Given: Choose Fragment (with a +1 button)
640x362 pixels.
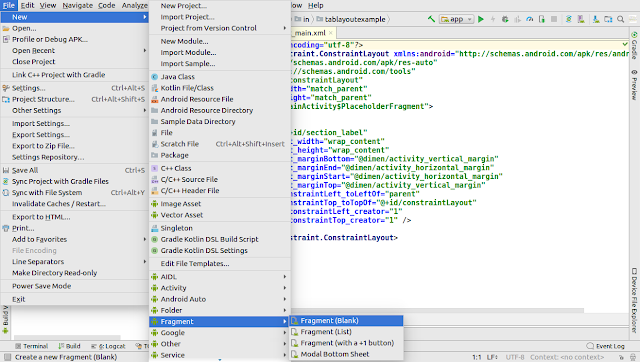Looking at the screenshot, I should click(346, 343).
